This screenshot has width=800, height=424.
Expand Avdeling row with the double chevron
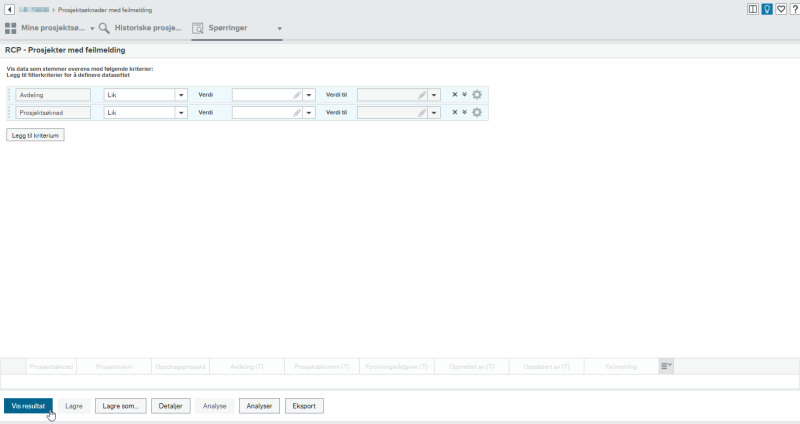(464, 94)
